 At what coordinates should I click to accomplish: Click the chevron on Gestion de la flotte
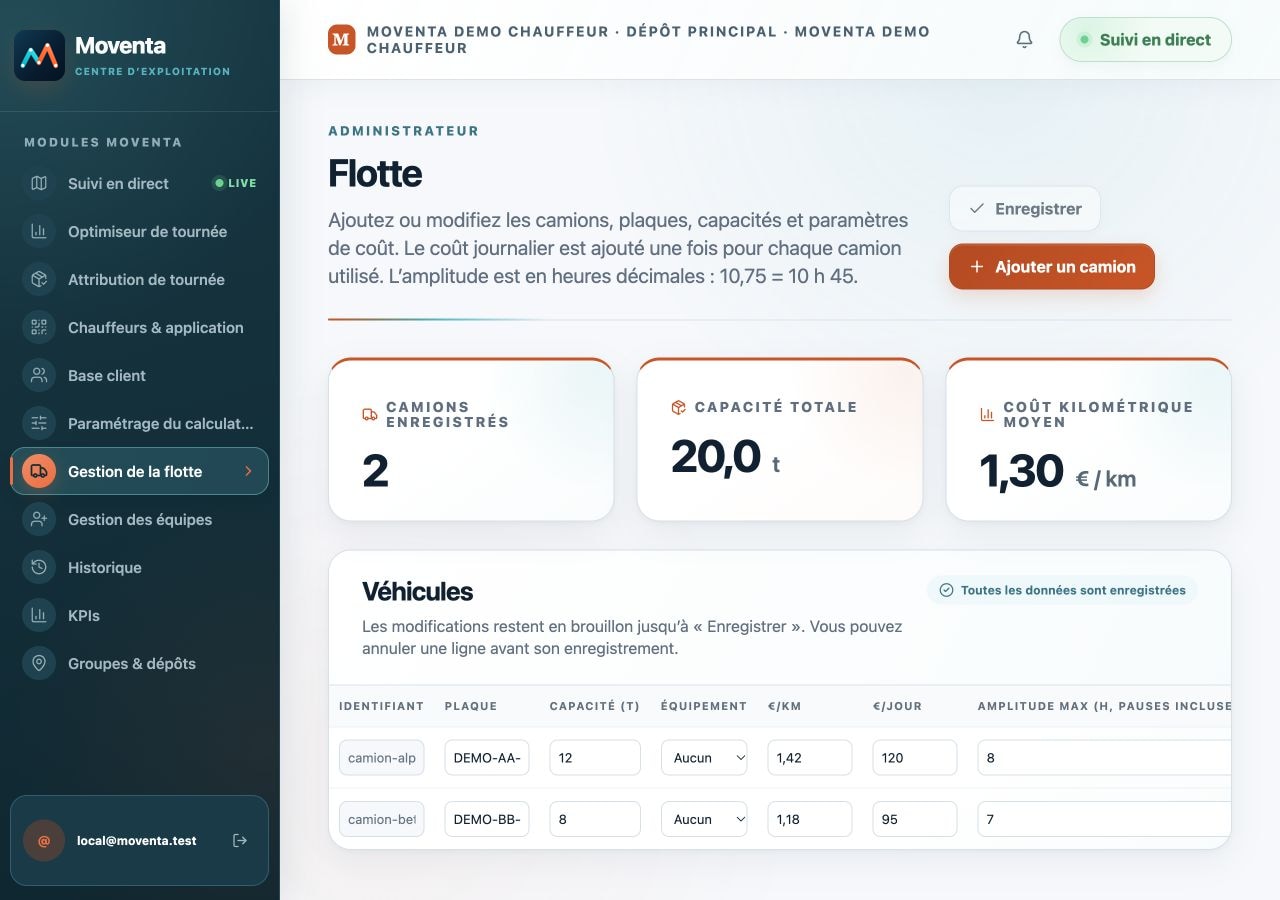(x=248, y=471)
